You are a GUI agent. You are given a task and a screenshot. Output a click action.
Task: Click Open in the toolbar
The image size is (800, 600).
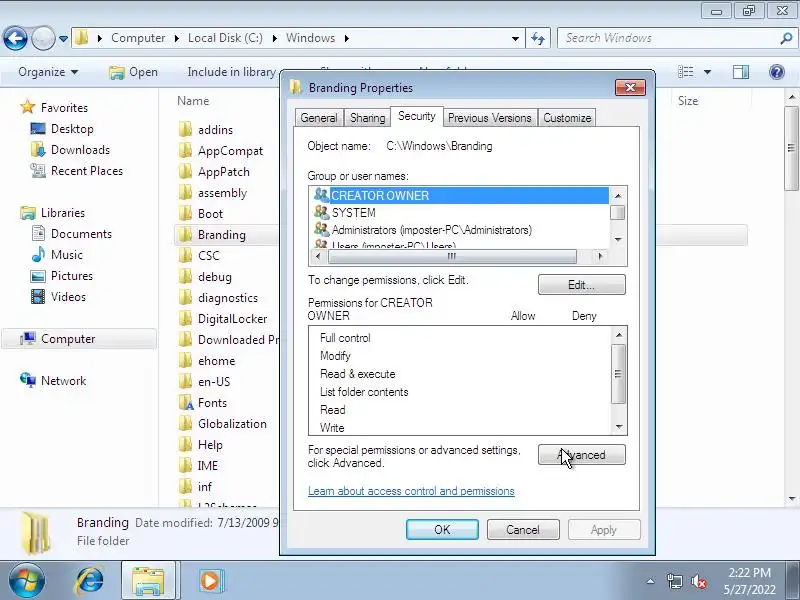tap(133, 72)
